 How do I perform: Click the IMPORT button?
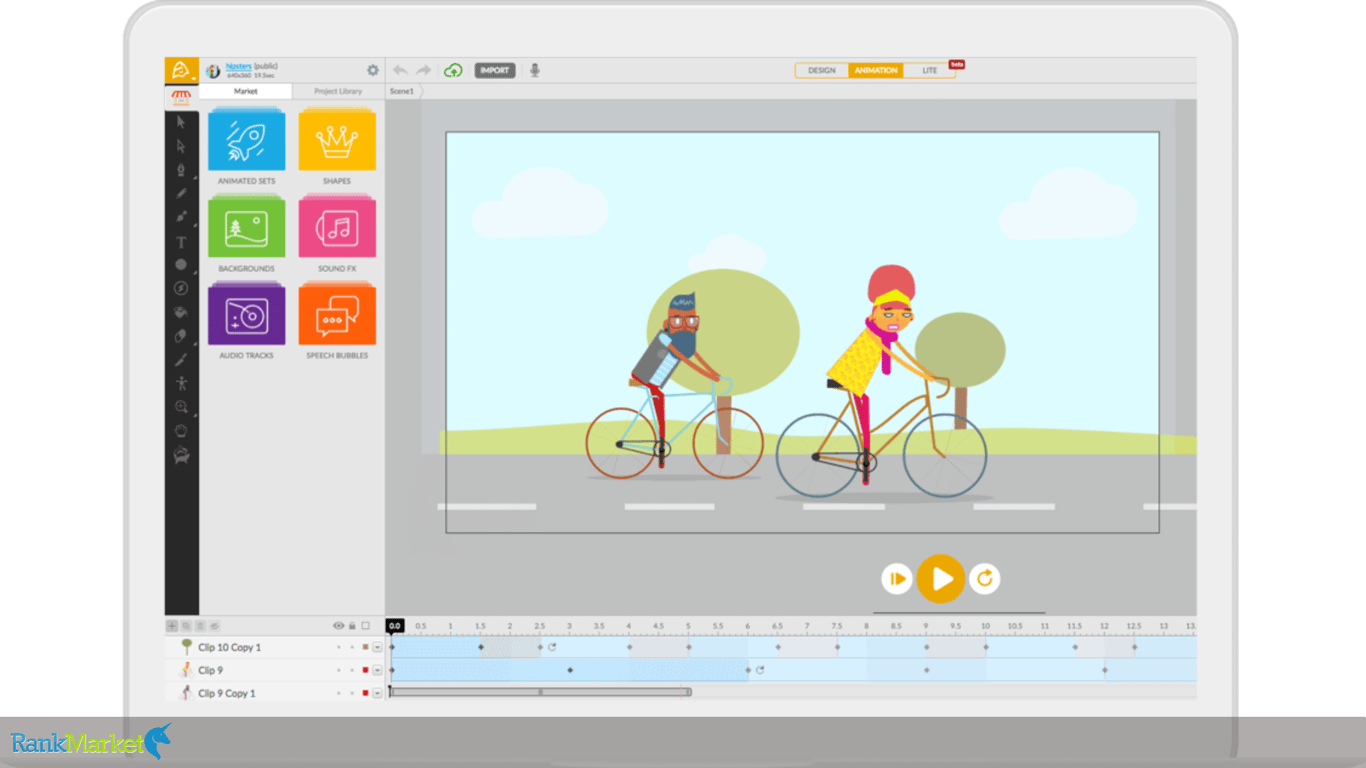pyautogui.click(x=495, y=70)
